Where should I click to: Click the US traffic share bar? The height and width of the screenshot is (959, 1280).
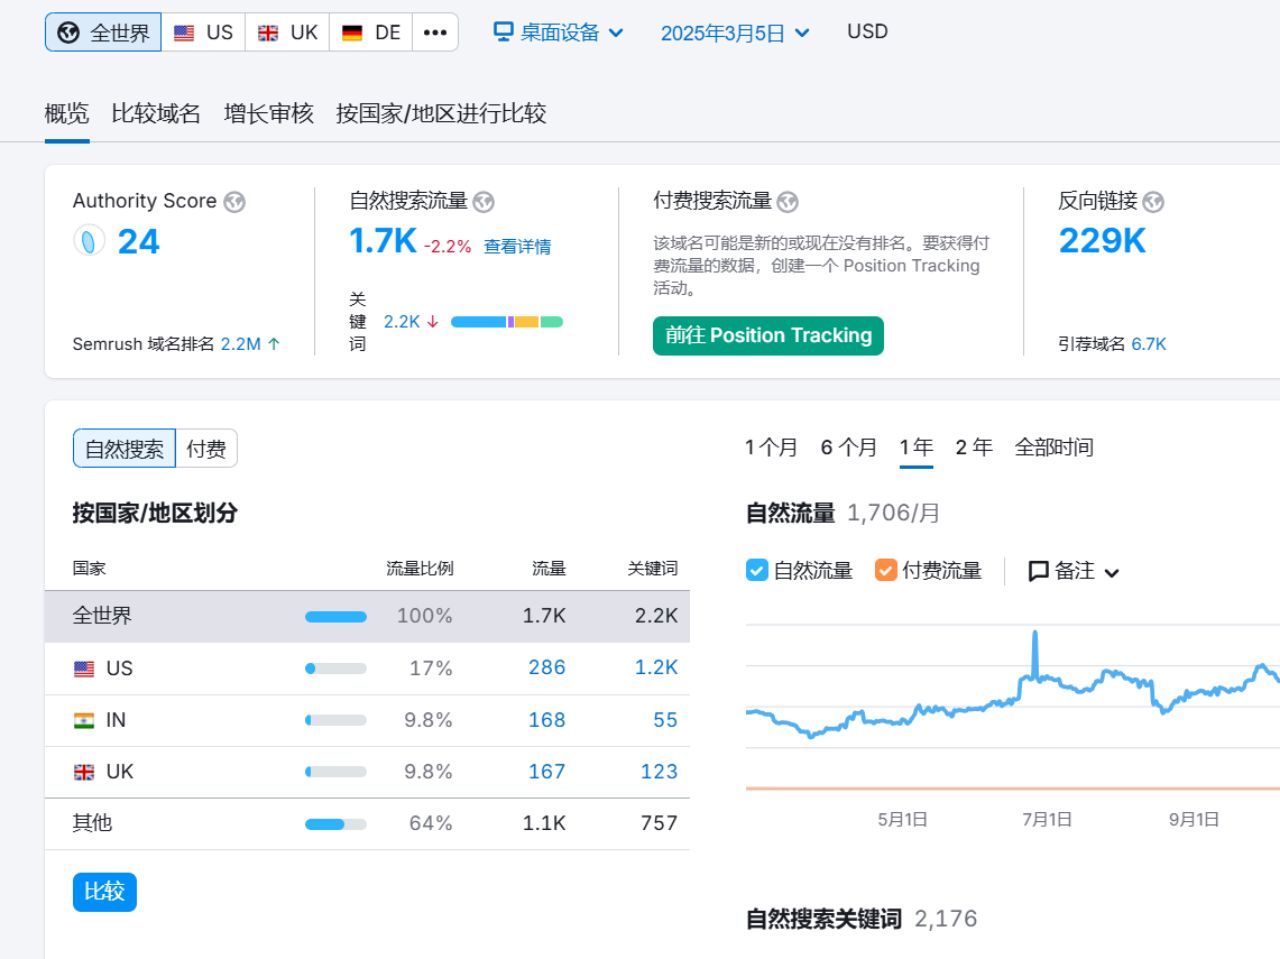tap(336, 669)
